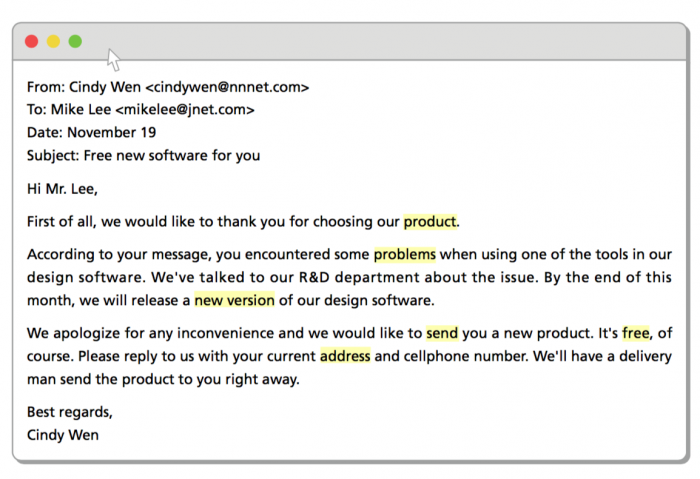Click the subject line "Free new software for you"

172,155
